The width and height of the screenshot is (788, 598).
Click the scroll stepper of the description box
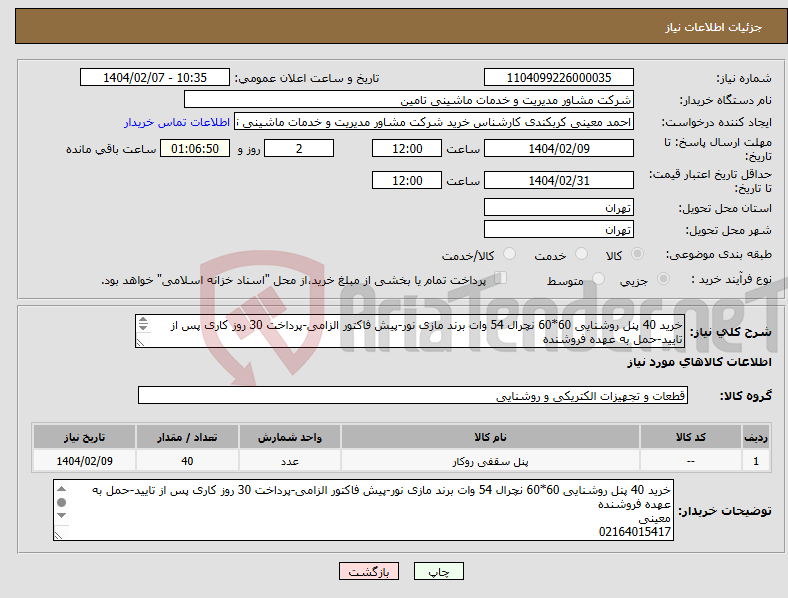tap(143, 324)
